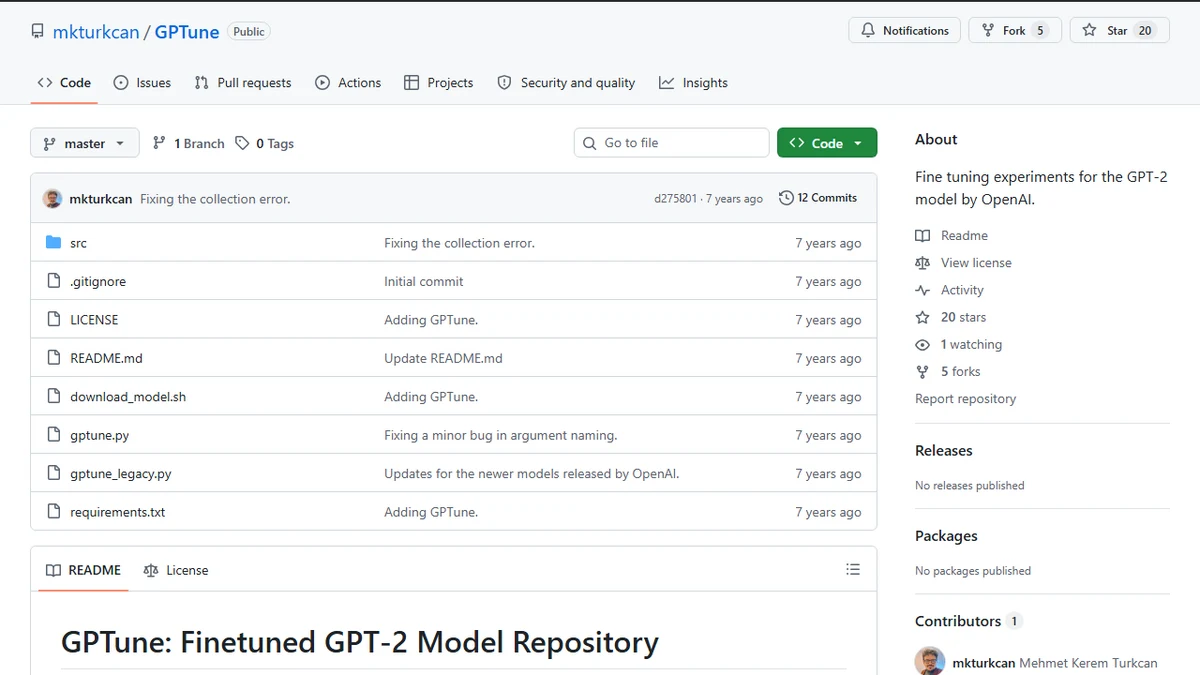
Task: Click the Notifications bell icon
Action: pyautogui.click(x=868, y=31)
